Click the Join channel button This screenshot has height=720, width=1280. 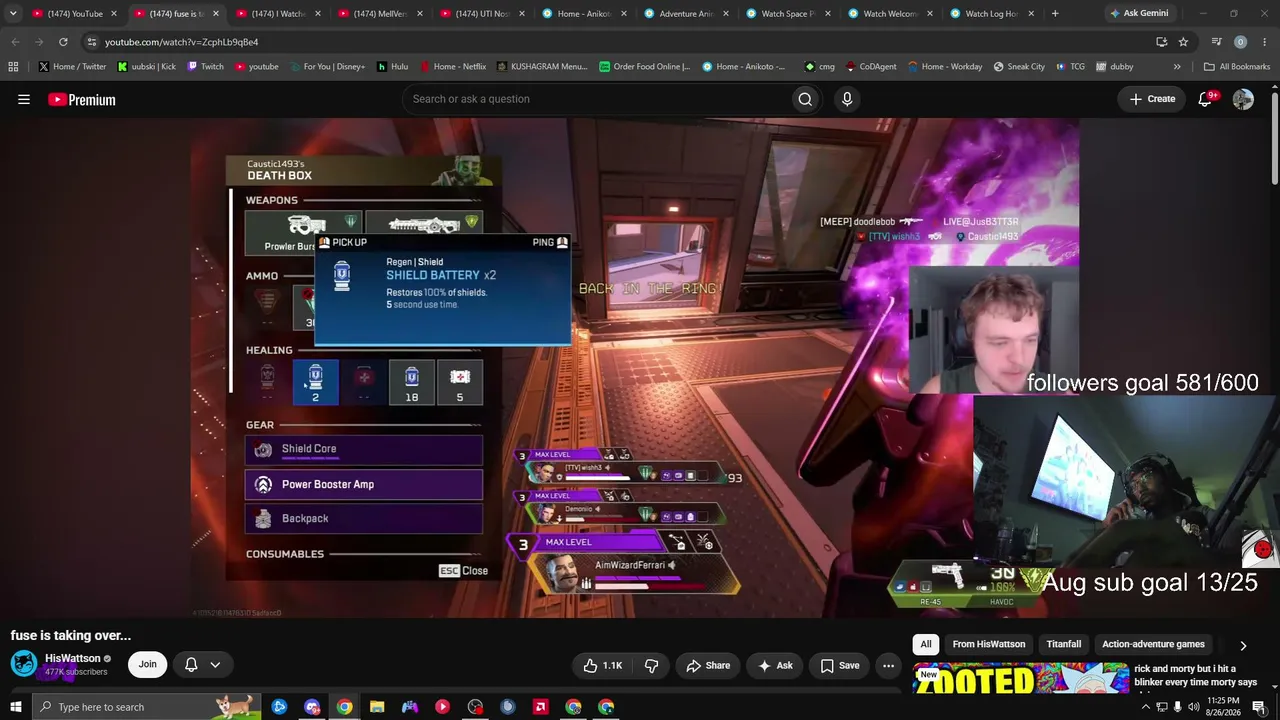(x=148, y=664)
